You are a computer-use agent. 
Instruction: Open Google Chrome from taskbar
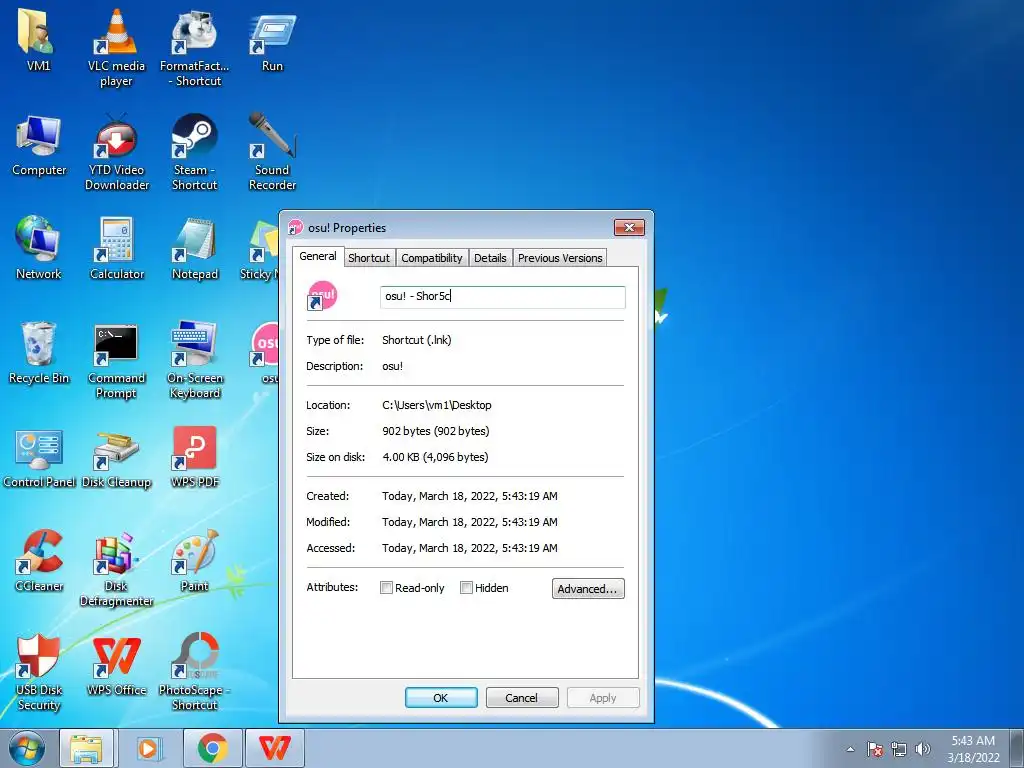pos(212,748)
